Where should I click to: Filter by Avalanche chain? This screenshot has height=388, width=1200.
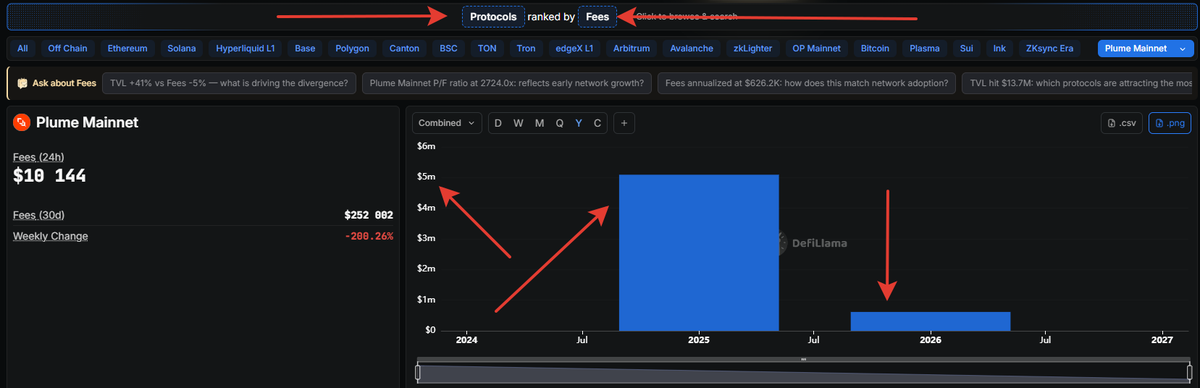[x=692, y=48]
